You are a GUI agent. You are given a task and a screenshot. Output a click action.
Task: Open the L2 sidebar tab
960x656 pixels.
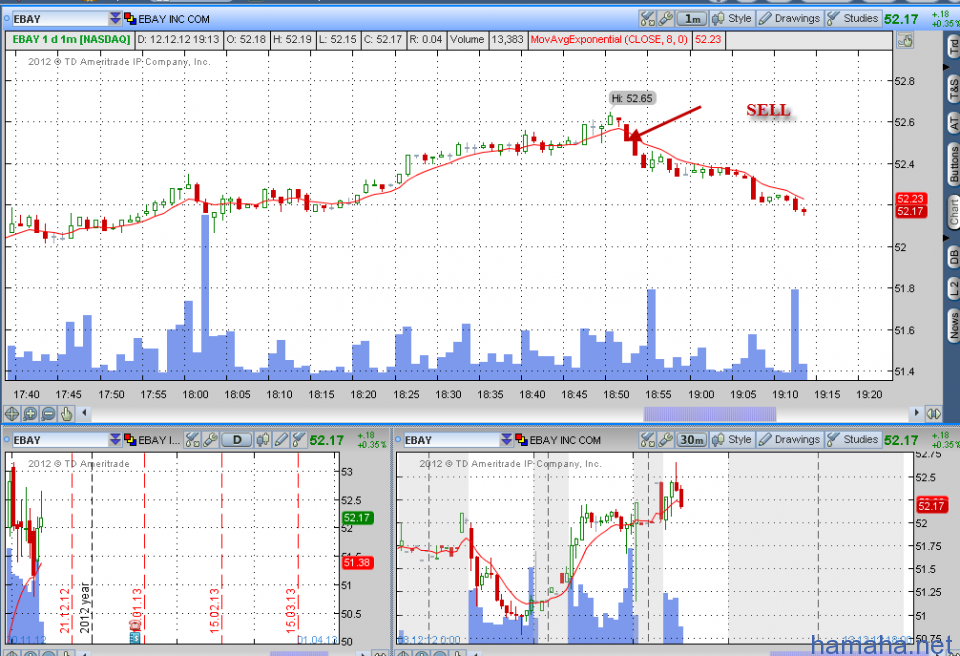tap(953, 289)
